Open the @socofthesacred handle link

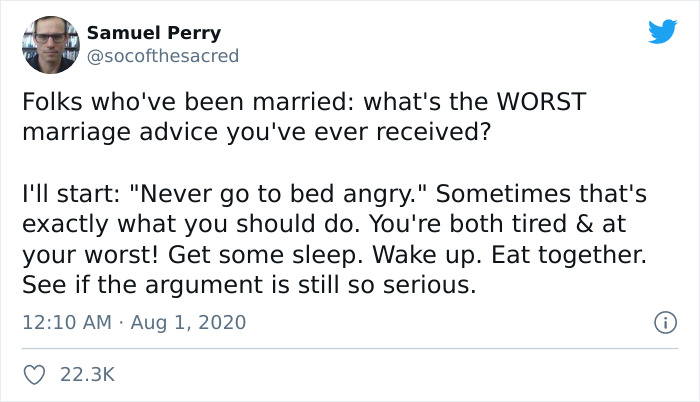[x=163, y=56]
